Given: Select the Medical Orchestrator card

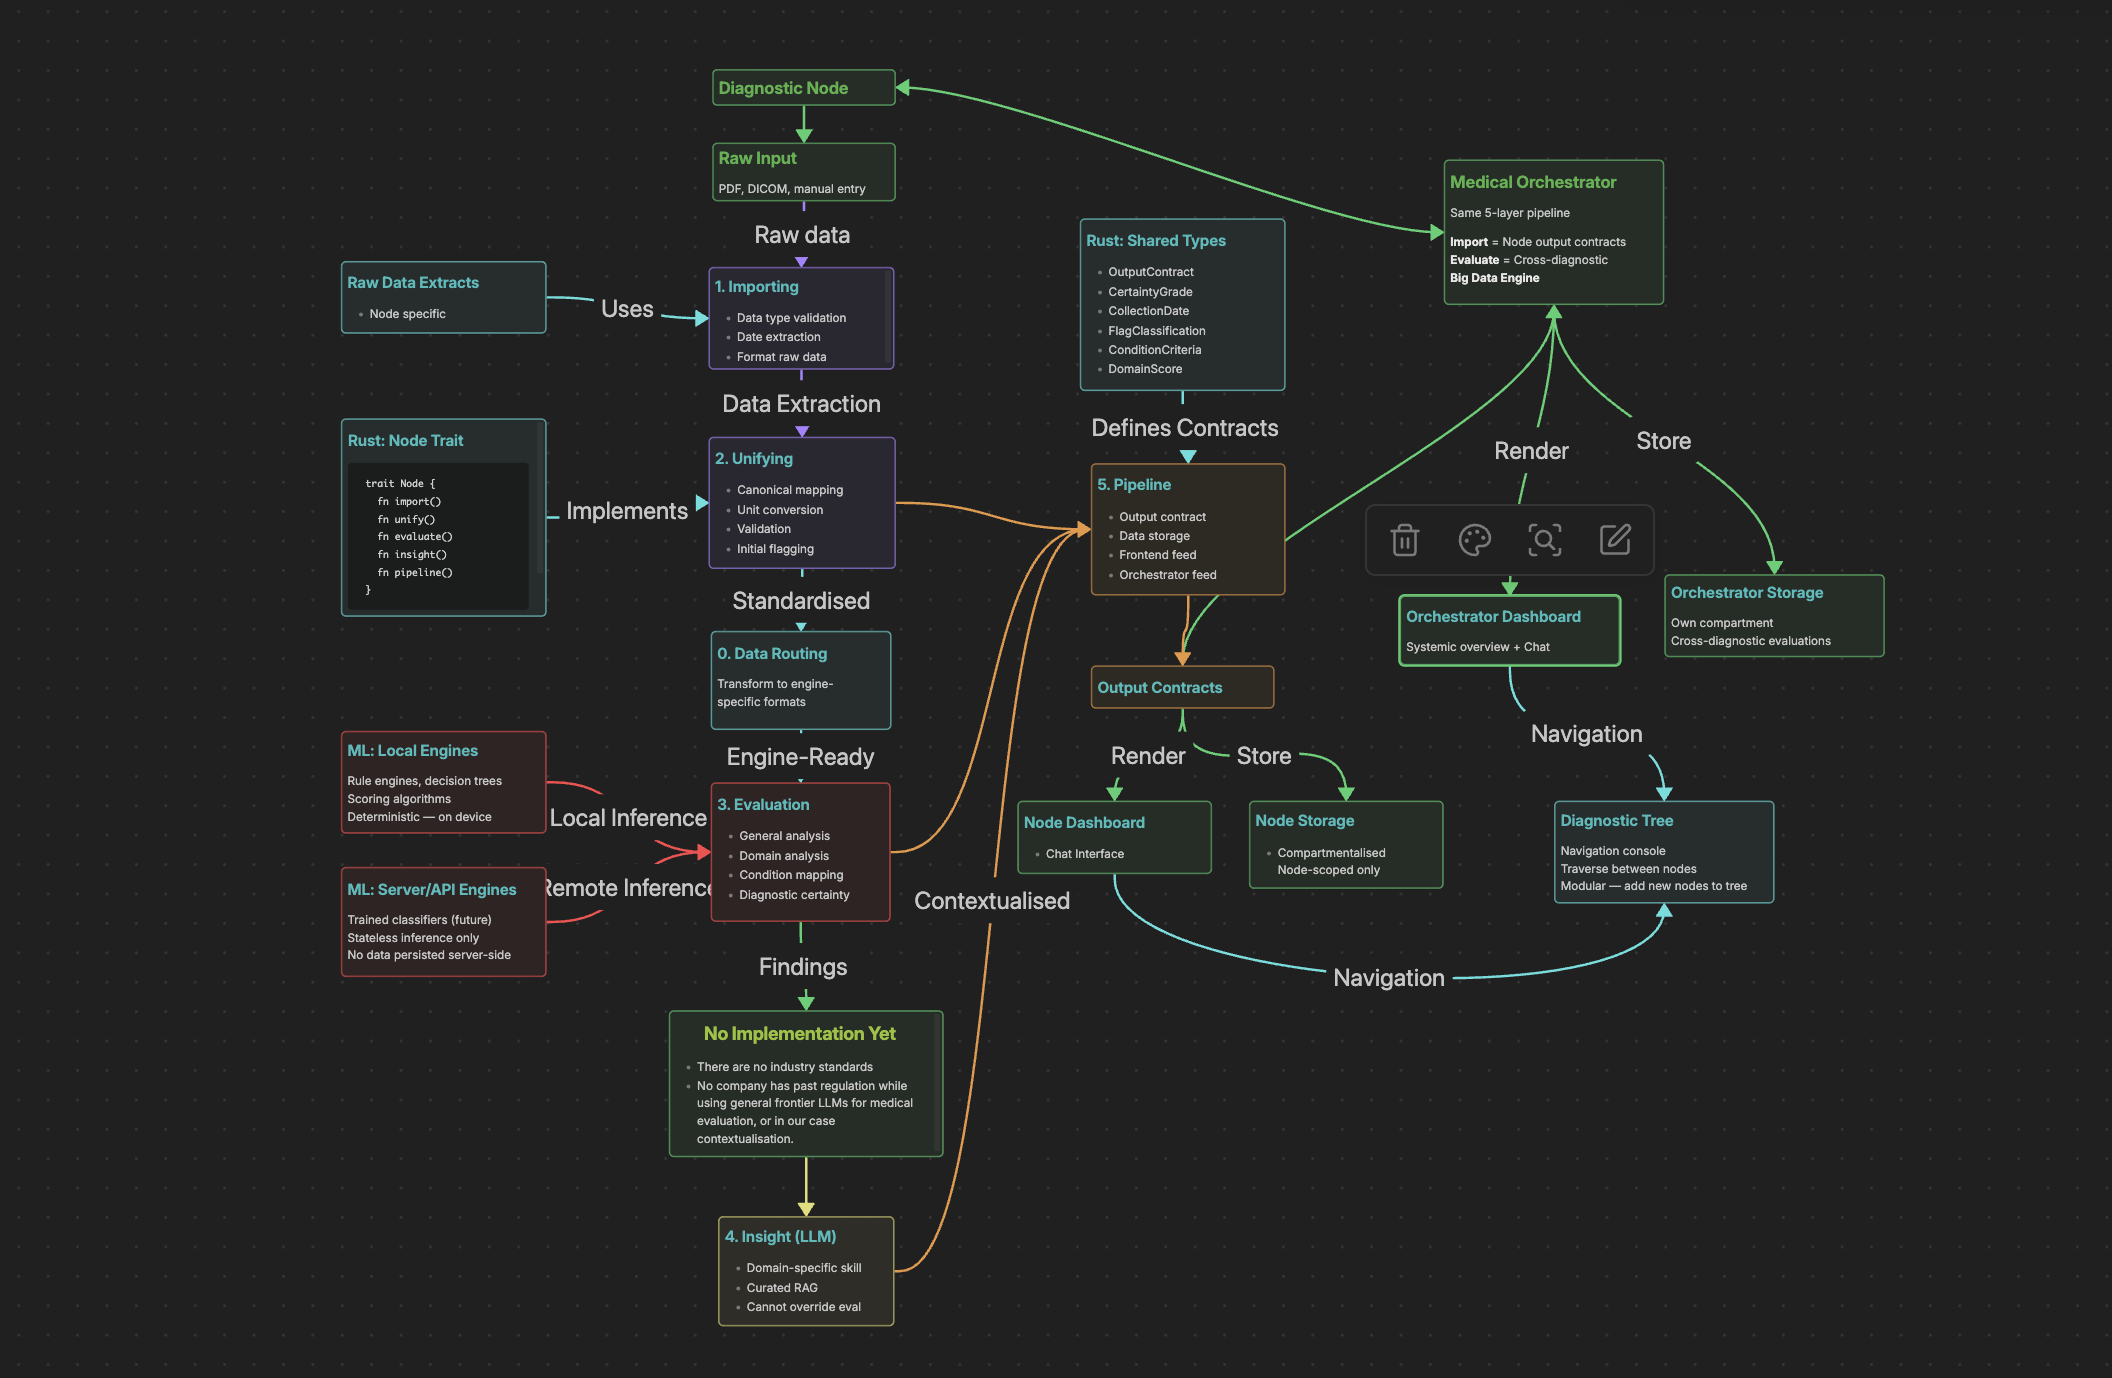Looking at the screenshot, I should (x=1553, y=232).
